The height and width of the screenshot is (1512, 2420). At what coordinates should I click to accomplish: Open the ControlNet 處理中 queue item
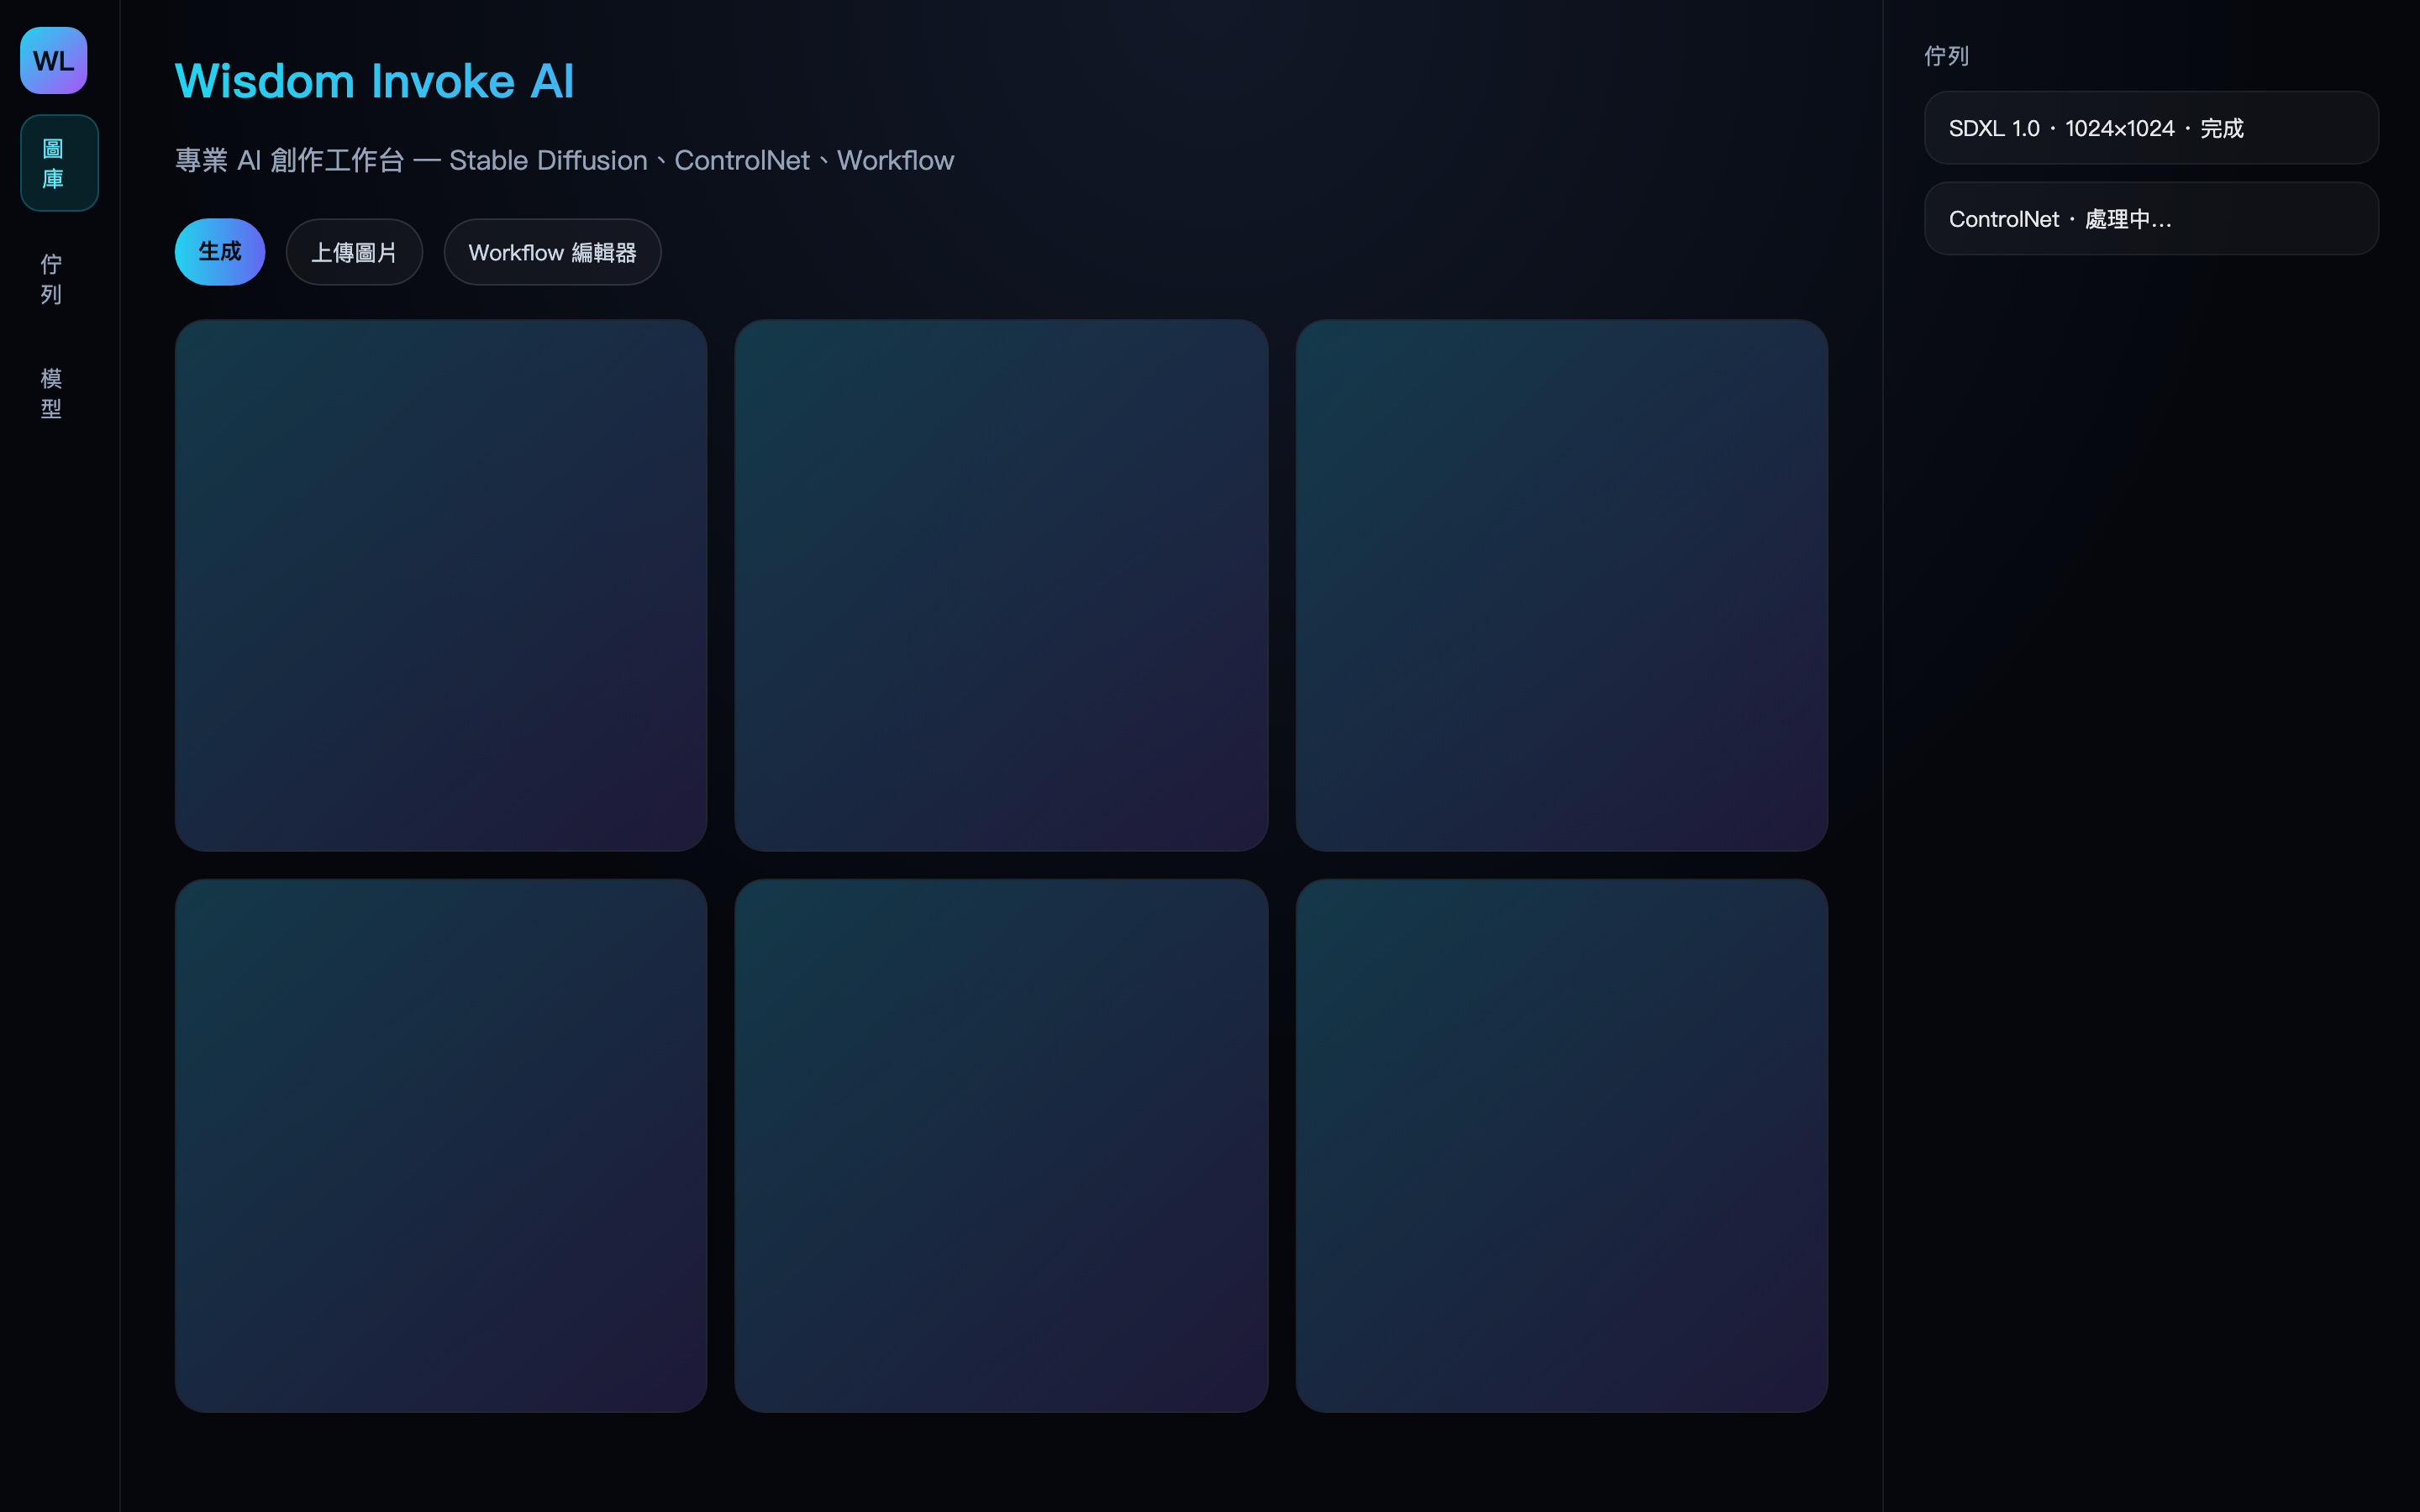coord(2151,218)
